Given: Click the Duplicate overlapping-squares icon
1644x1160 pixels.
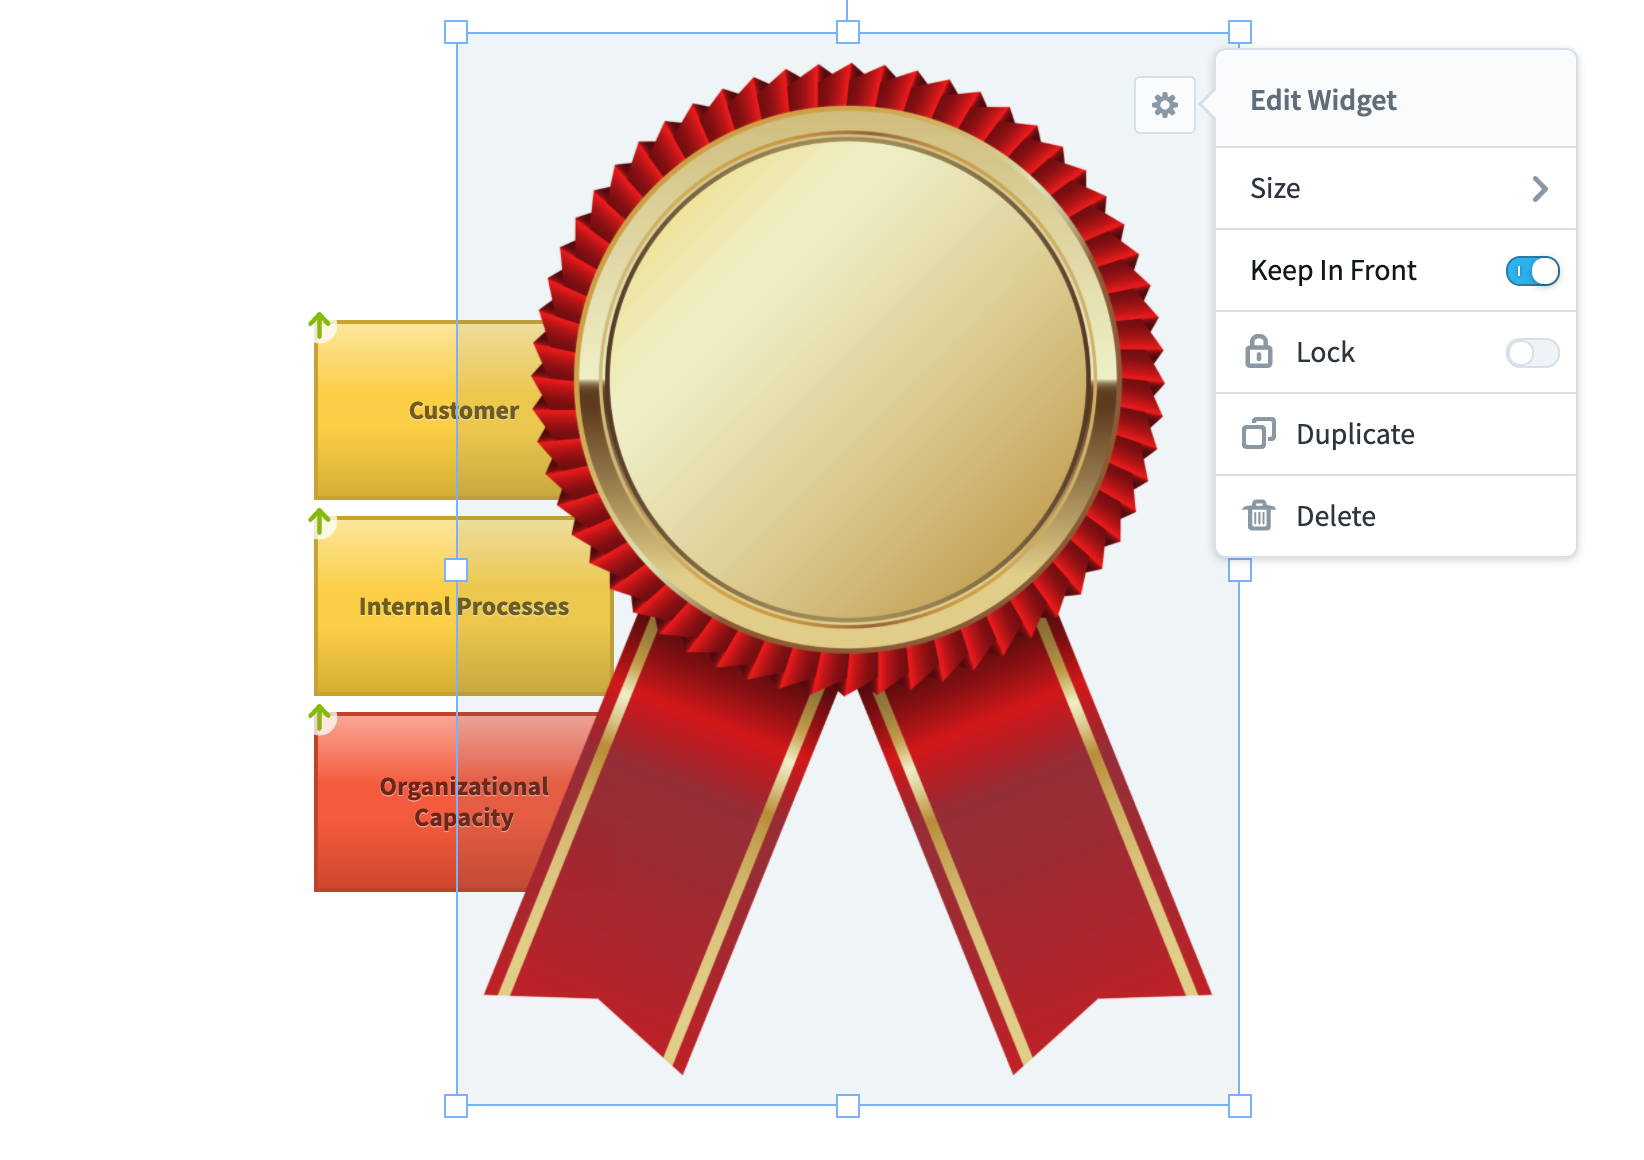Looking at the screenshot, I should click(x=1259, y=434).
